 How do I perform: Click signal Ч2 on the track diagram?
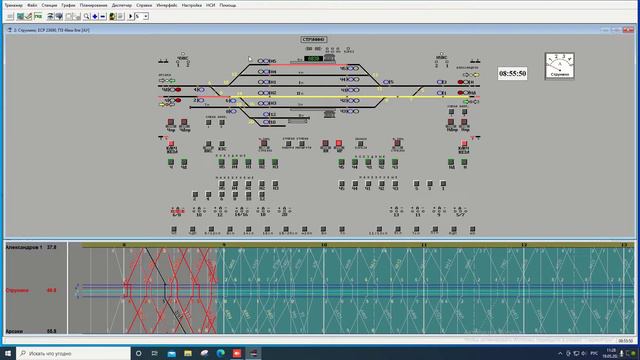(x=350, y=100)
